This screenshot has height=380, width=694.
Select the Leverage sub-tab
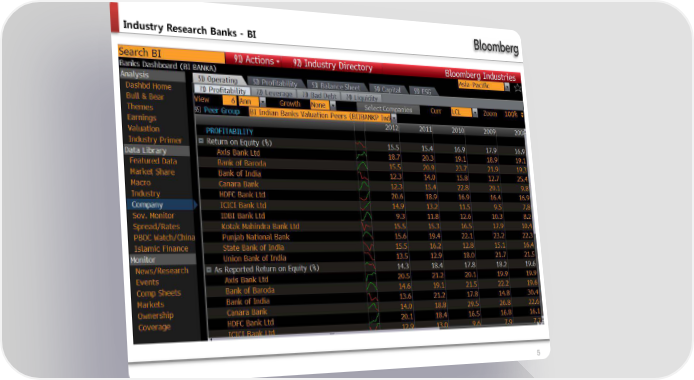click(275, 93)
